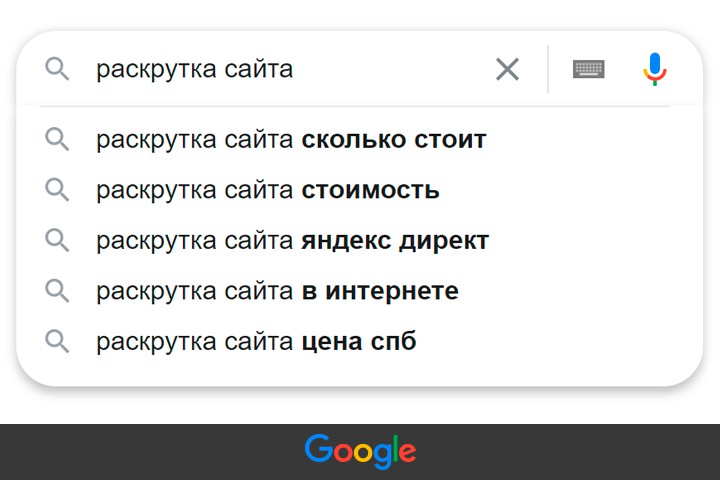
Task: Click search icon beside 'яндекс директ' suggestion
Action: tap(58, 241)
